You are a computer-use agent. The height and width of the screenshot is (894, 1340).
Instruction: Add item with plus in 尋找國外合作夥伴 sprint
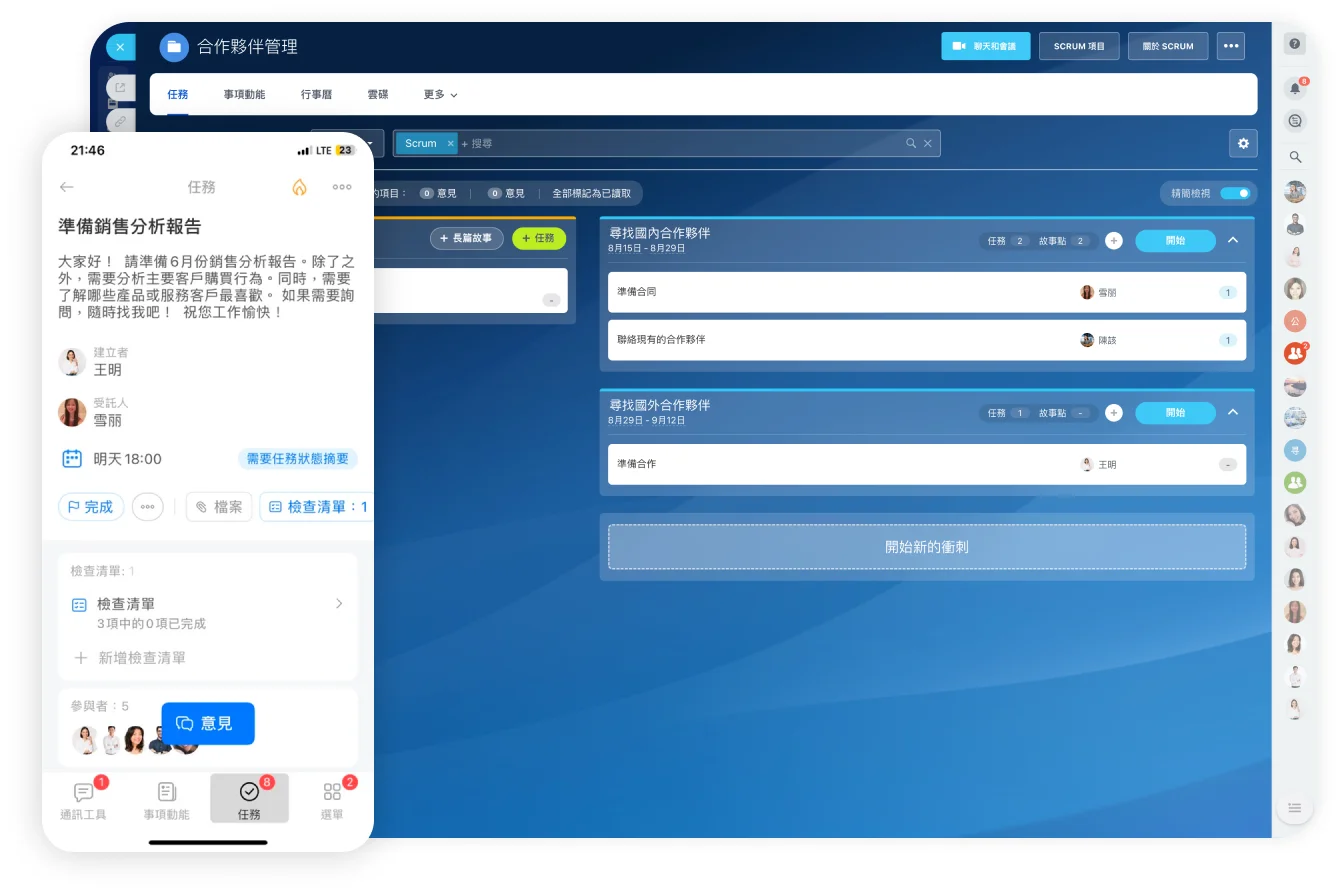1114,413
